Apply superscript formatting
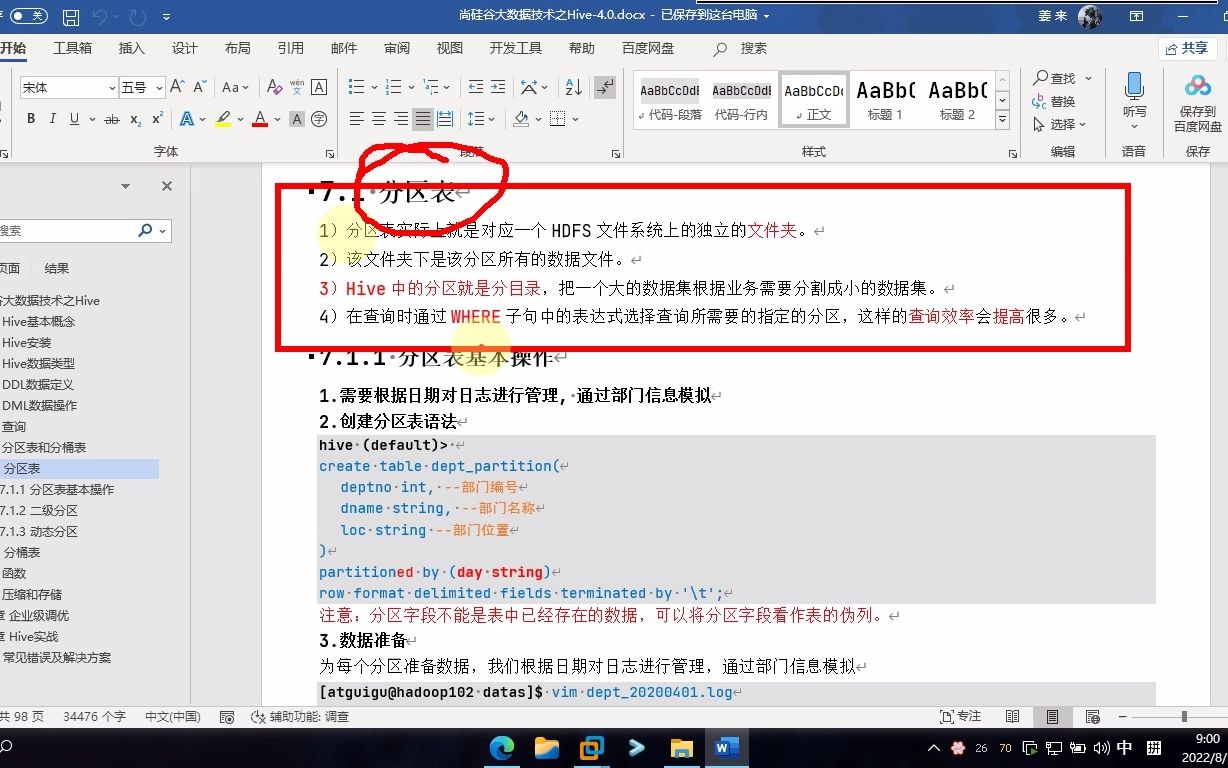The width and height of the screenshot is (1228, 768). 158,119
